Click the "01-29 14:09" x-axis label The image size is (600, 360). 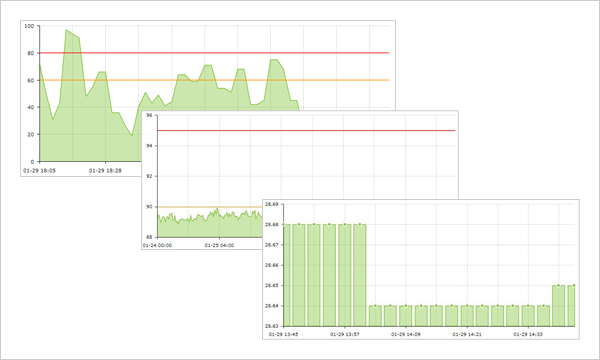406,334
